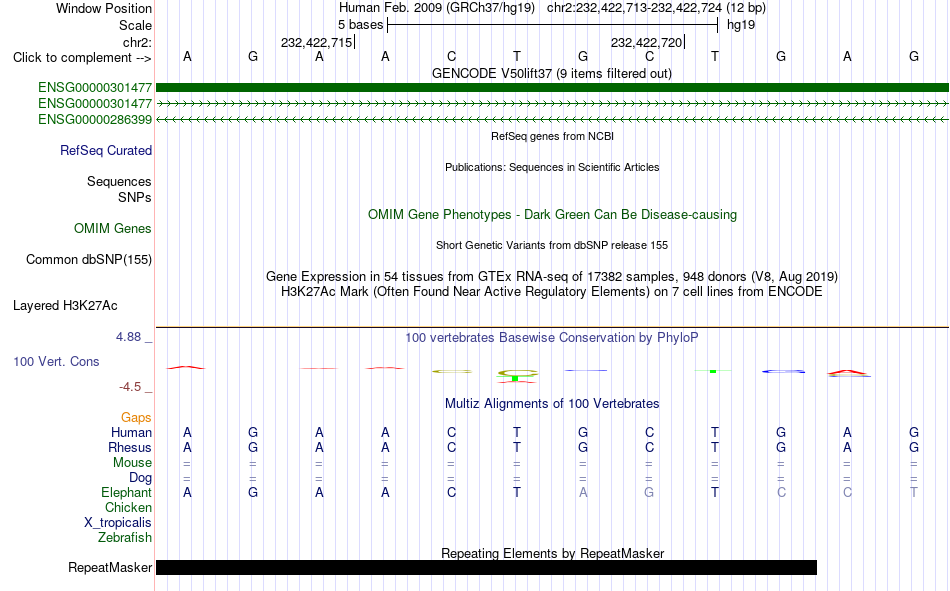Viewport: 950px width, 591px height.
Task: Click the solid green ENSG00000301477 exon bar
Action: [x=553, y=88]
